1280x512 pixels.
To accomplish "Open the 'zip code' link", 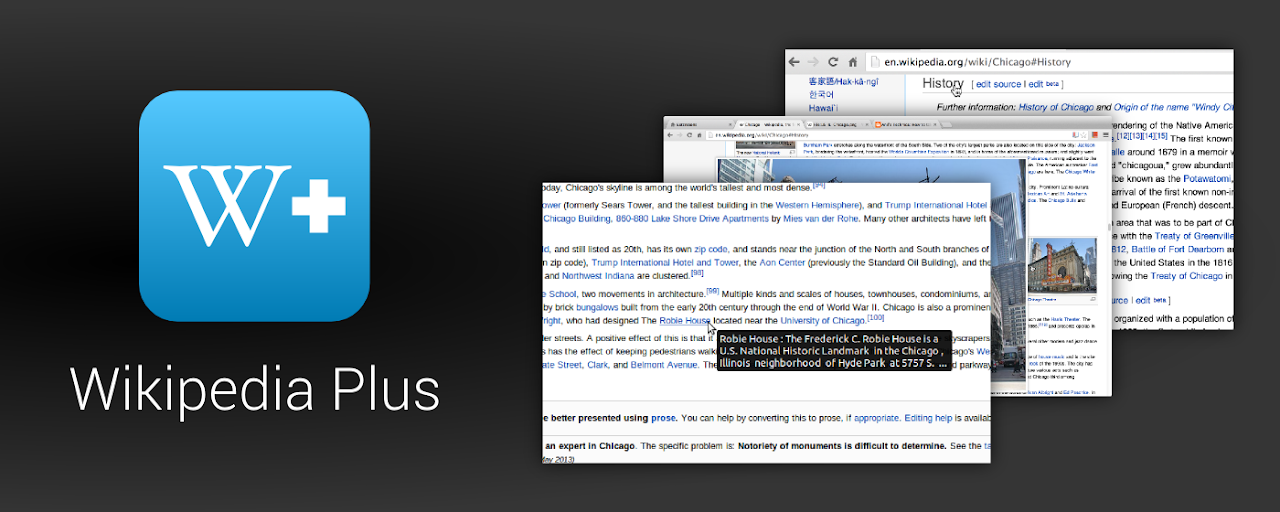I will point(710,249).
